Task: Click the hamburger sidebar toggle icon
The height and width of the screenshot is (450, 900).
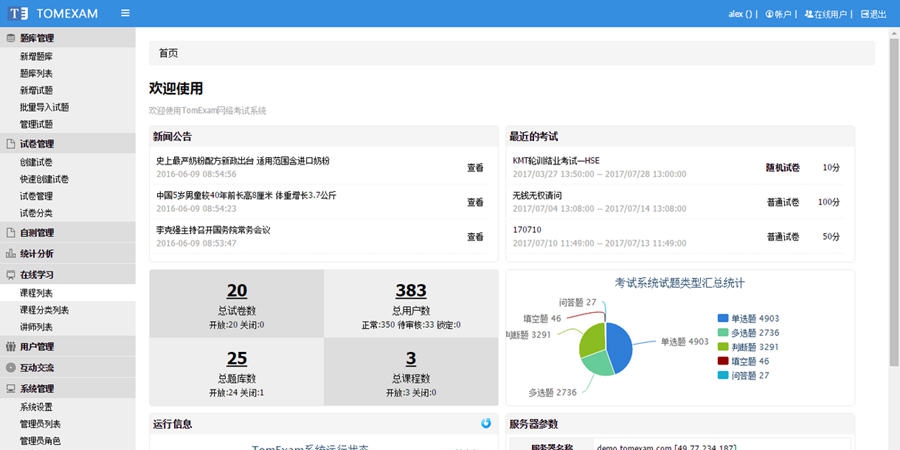Action: (x=125, y=14)
